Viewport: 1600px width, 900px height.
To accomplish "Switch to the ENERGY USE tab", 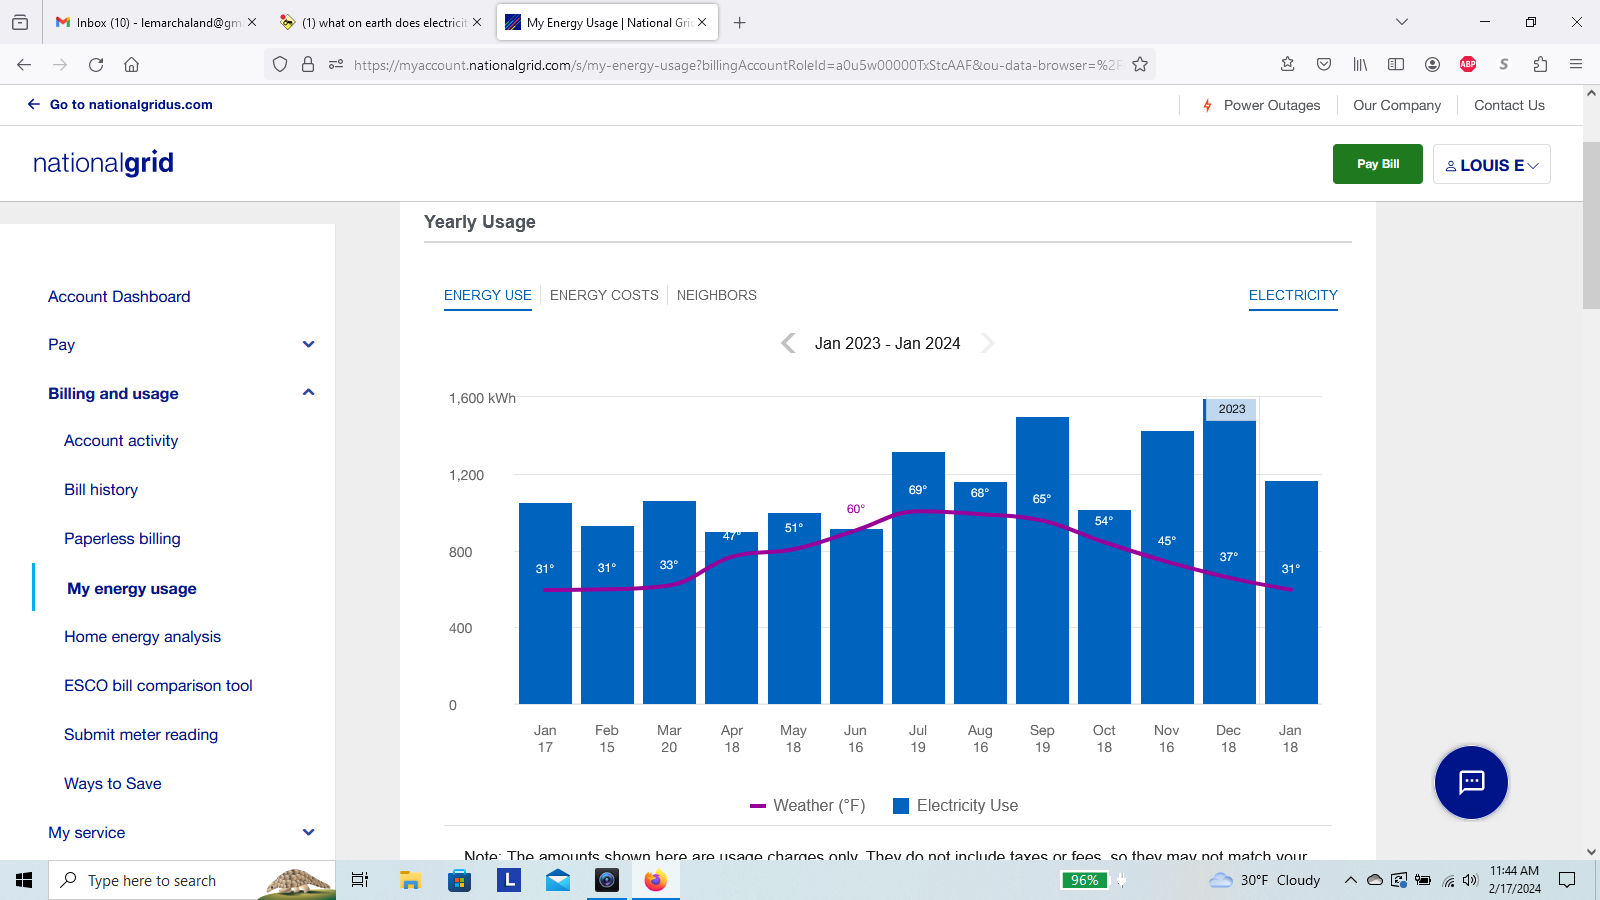I will click(488, 295).
